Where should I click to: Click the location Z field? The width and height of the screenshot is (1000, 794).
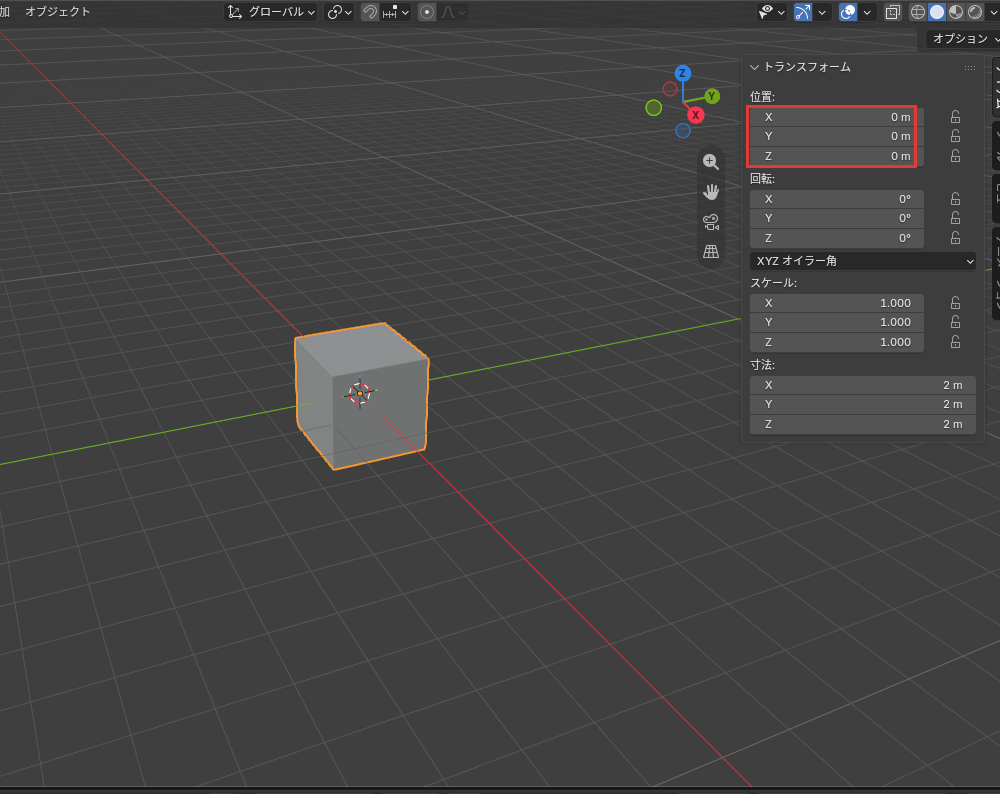coord(836,156)
